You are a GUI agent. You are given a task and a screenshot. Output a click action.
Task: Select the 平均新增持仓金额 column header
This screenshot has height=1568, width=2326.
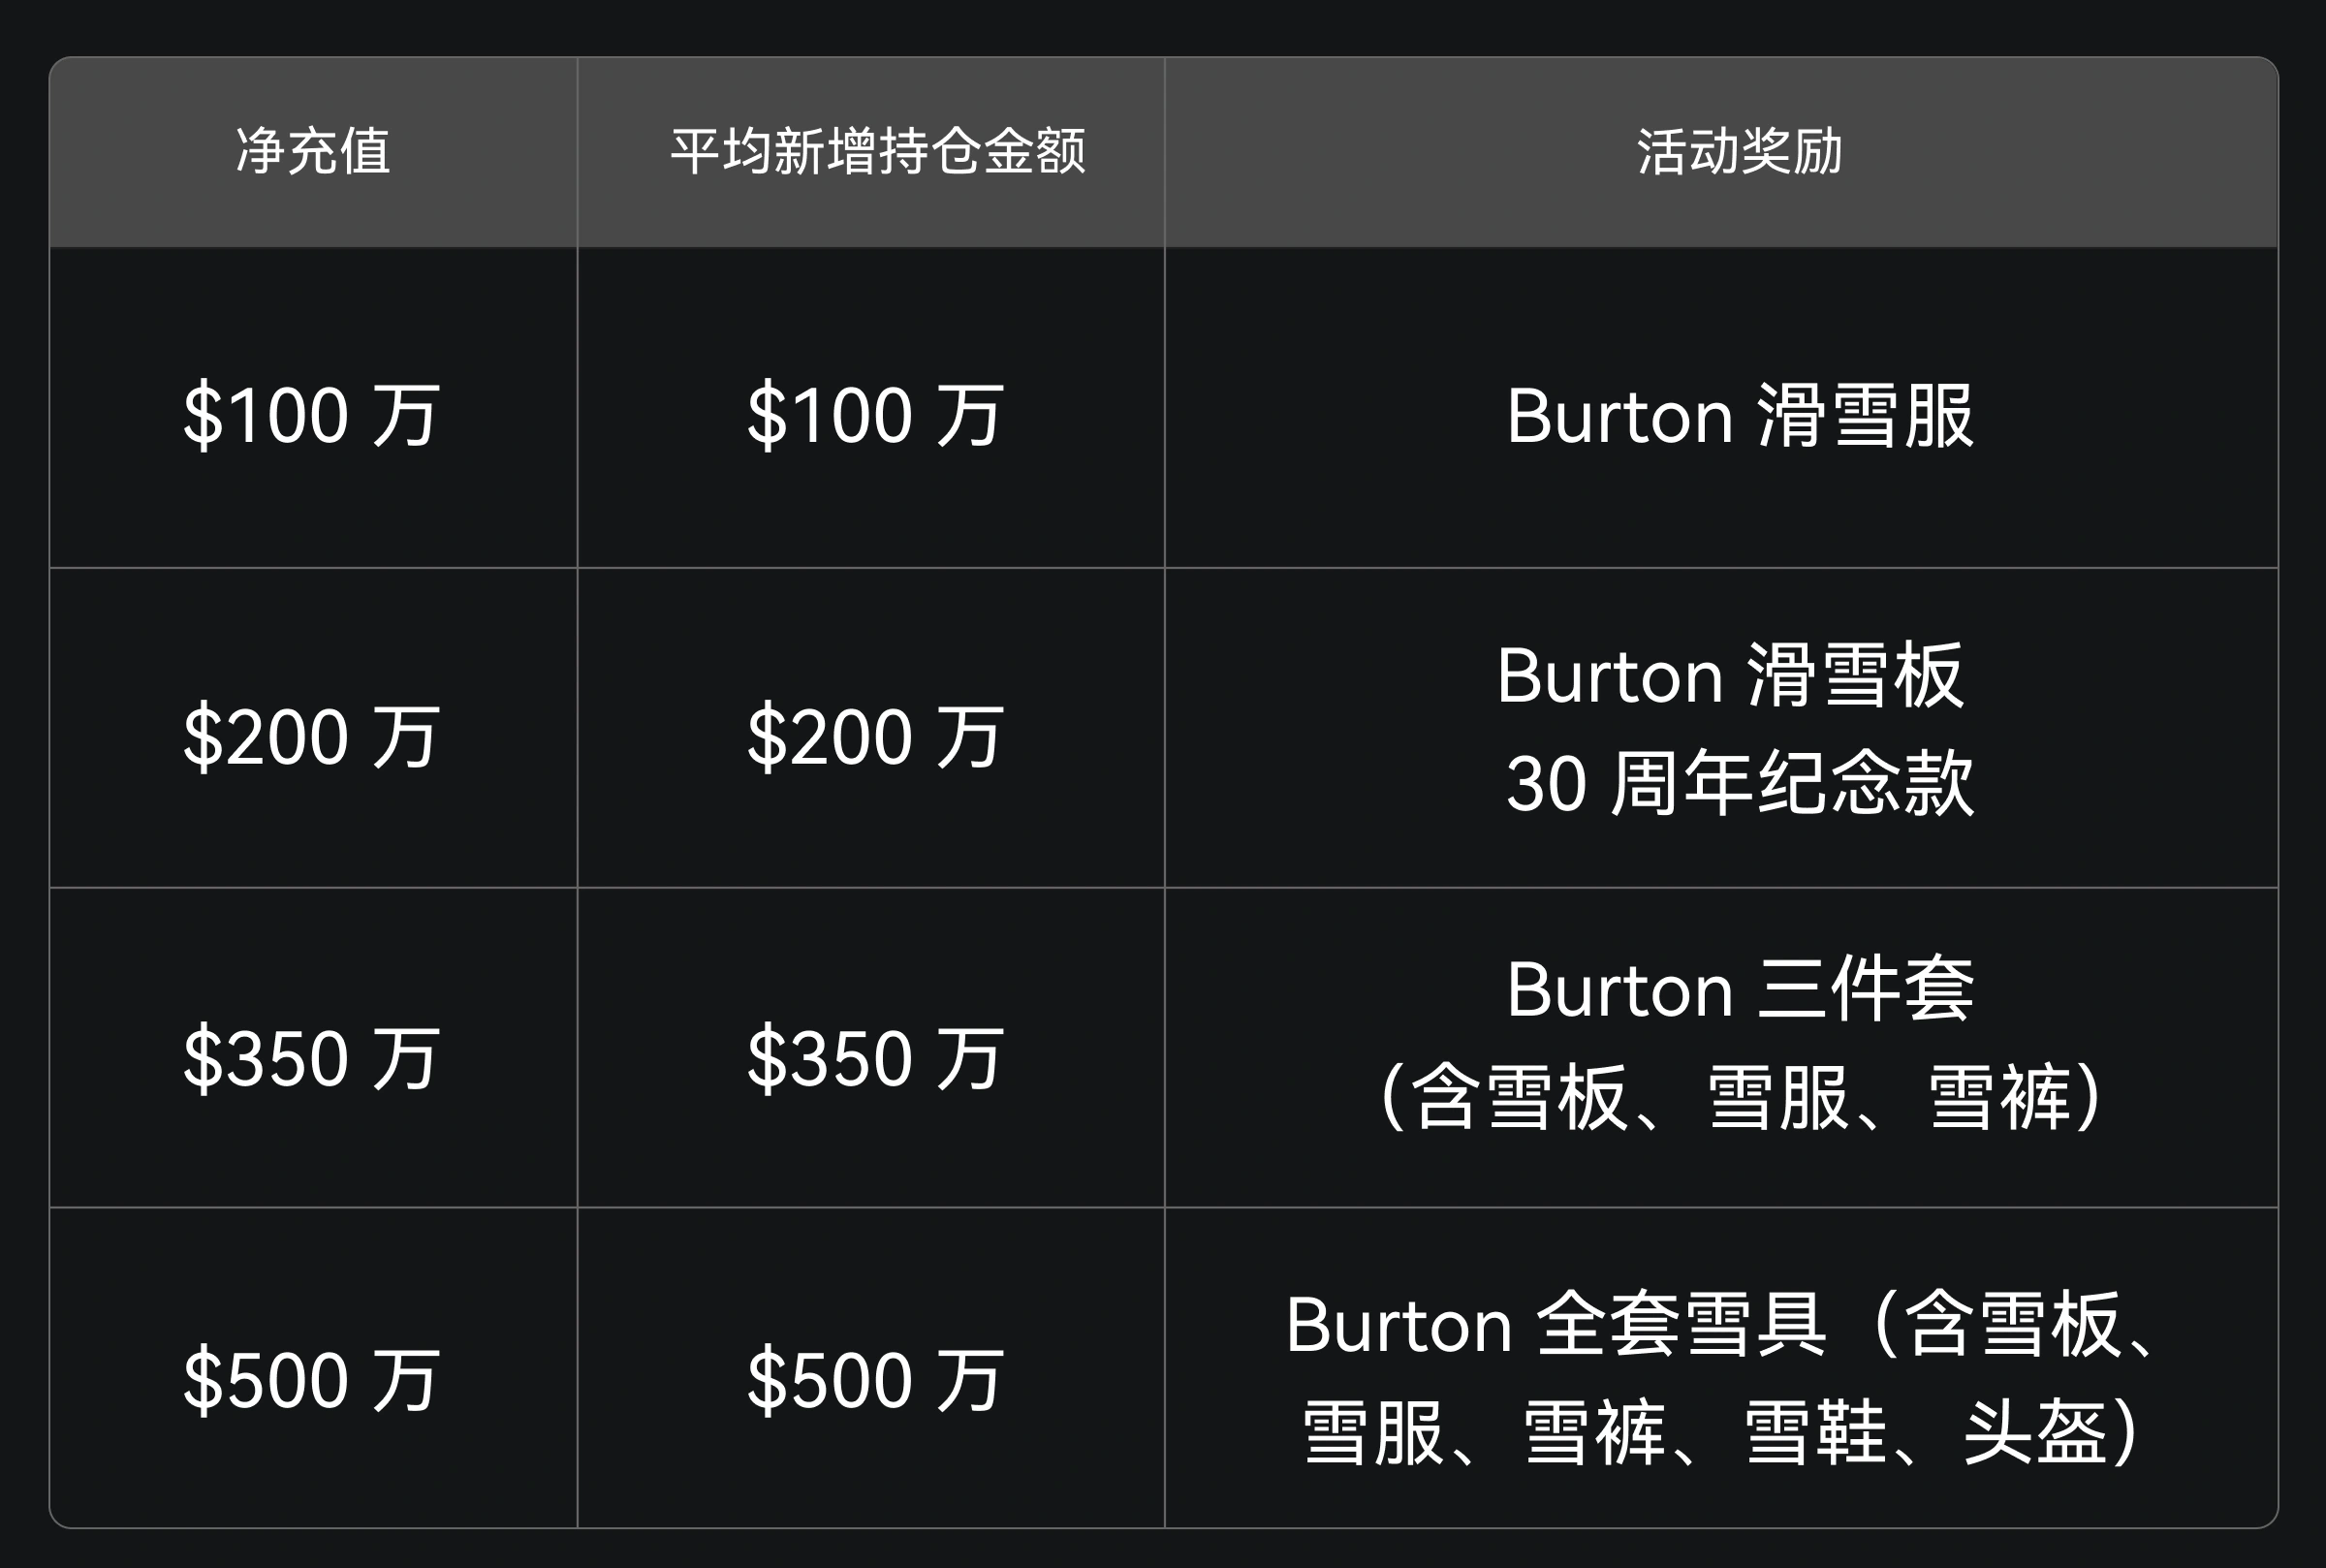877,152
